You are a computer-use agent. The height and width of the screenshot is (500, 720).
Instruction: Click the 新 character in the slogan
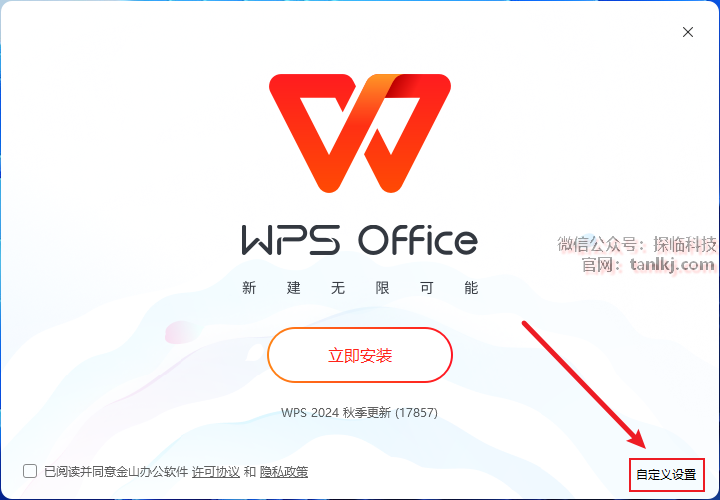click(249, 288)
